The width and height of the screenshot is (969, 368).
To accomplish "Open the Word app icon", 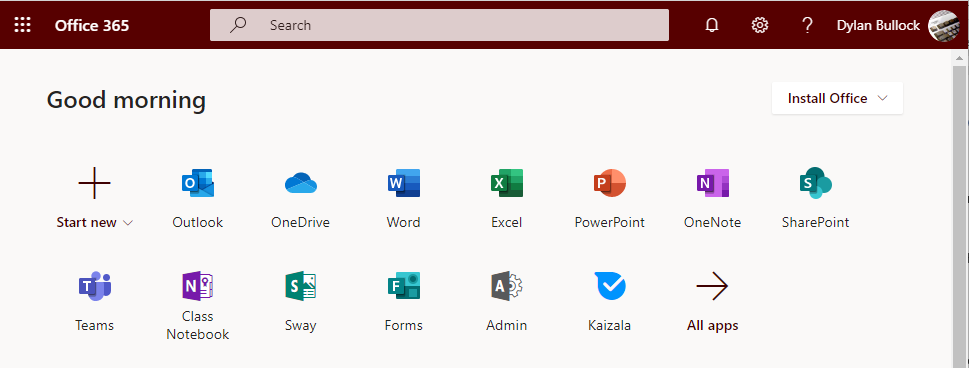I will click(x=404, y=184).
